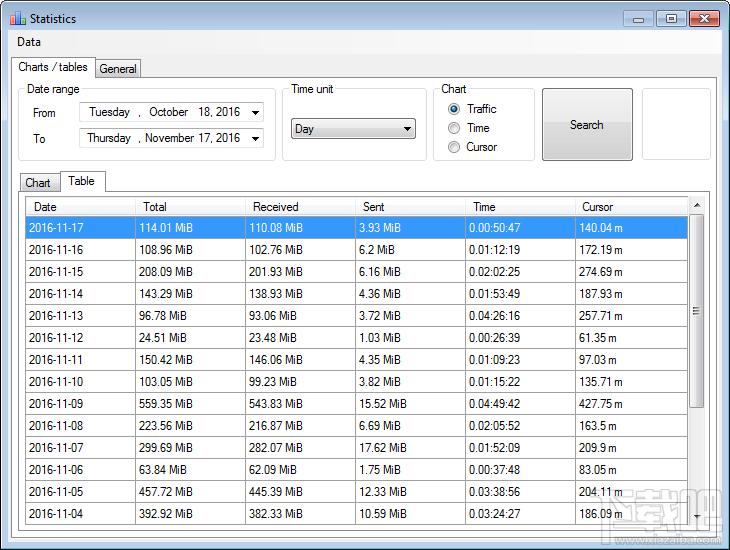Sort by the Total column header

click(190, 207)
